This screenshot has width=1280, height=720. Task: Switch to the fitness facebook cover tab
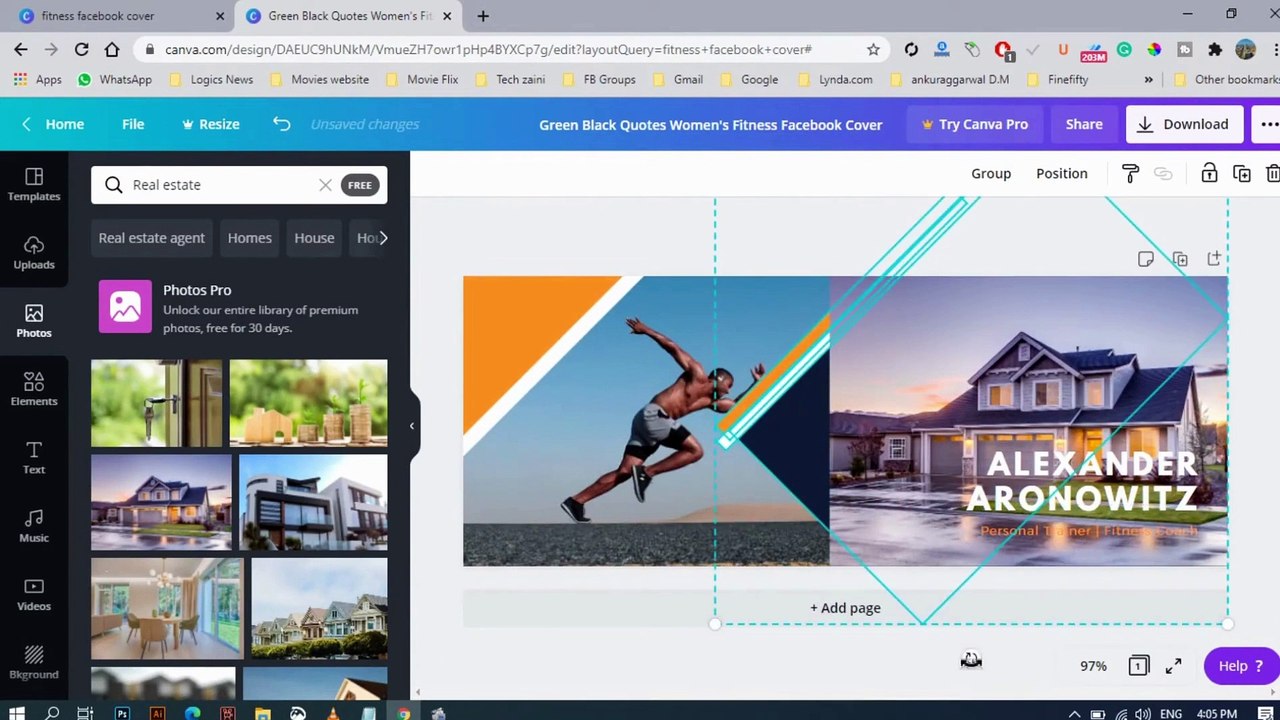click(x=98, y=16)
